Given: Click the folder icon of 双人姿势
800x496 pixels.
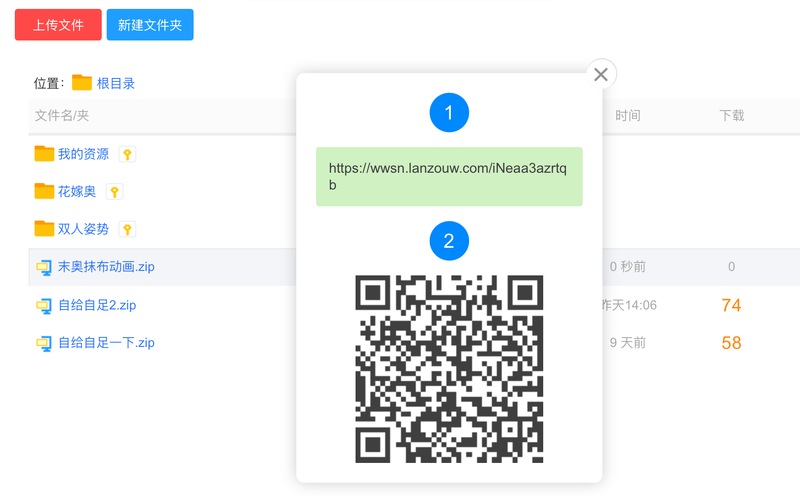Looking at the screenshot, I should pyautogui.click(x=44, y=228).
